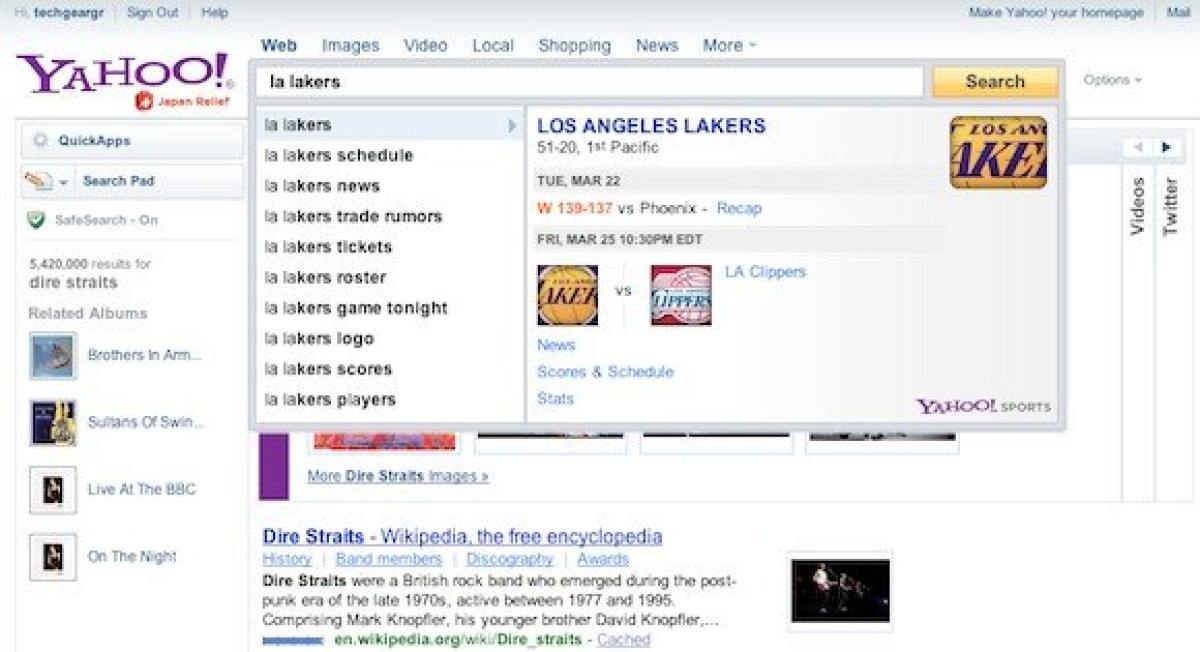Select the Web search tab
This screenshot has width=1200, height=652.
[279, 45]
